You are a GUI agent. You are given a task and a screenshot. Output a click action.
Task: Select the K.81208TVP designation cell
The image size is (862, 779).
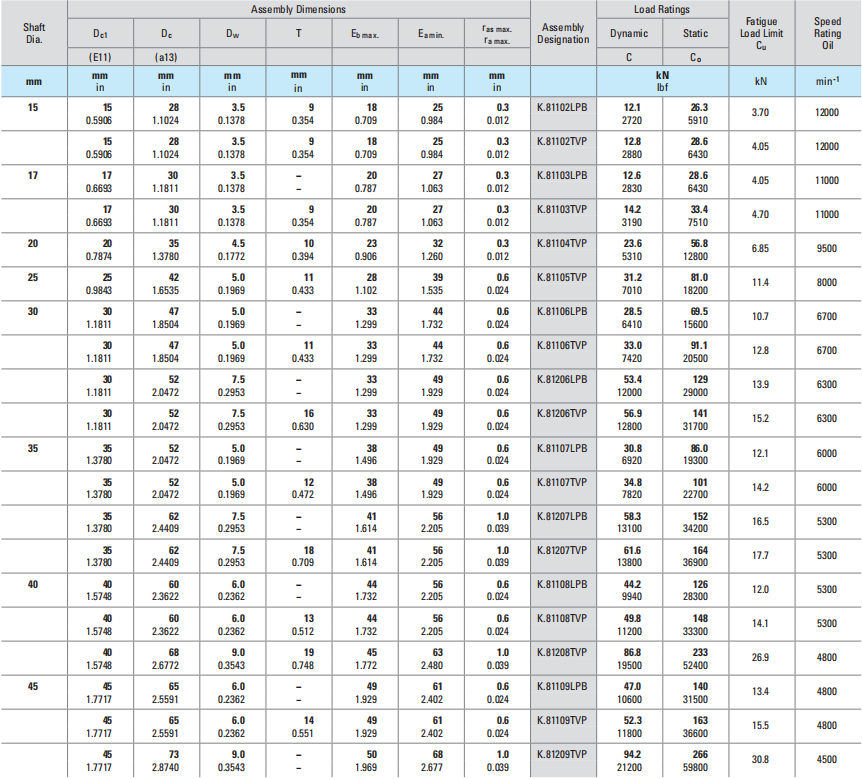pyautogui.click(x=562, y=651)
